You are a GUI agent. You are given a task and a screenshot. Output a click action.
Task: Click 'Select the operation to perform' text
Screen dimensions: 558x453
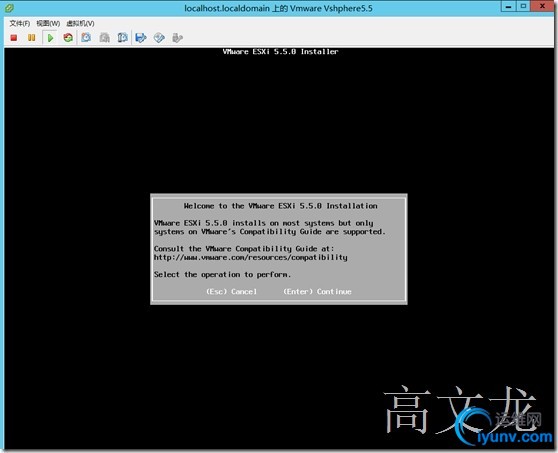click(222, 274)
